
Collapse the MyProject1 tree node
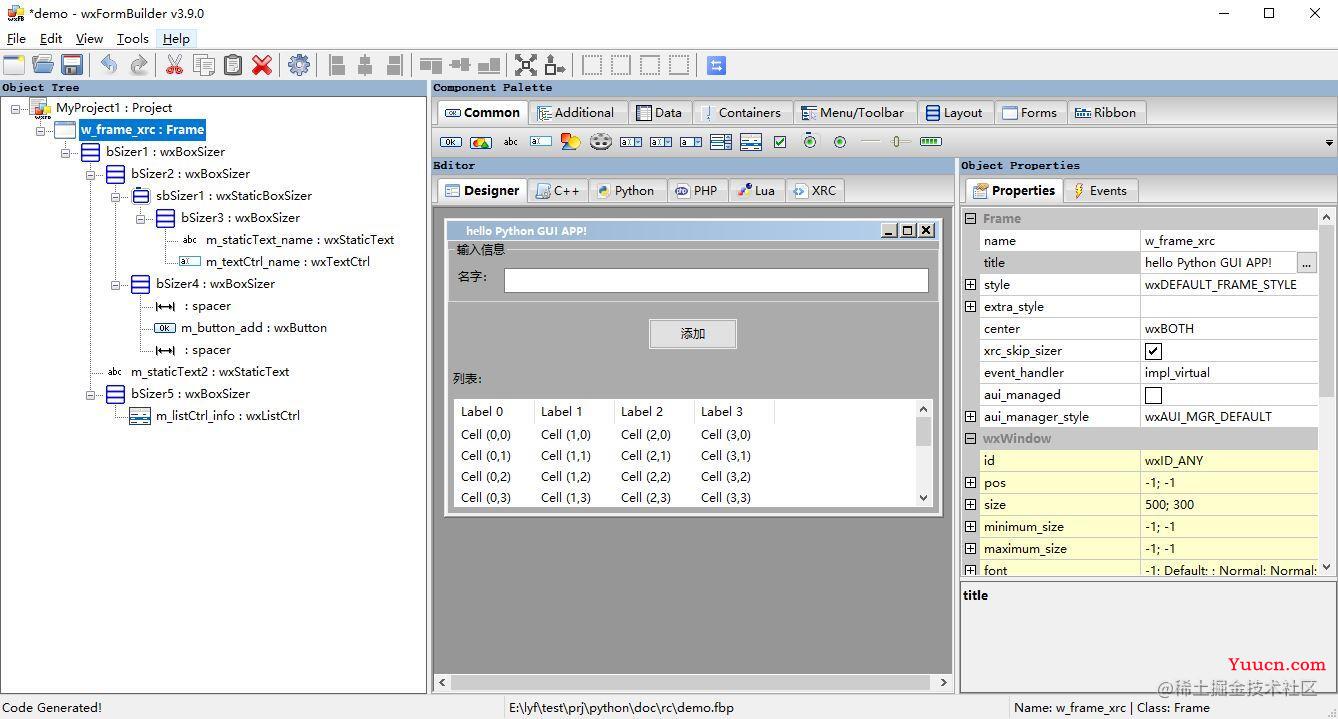16,108
